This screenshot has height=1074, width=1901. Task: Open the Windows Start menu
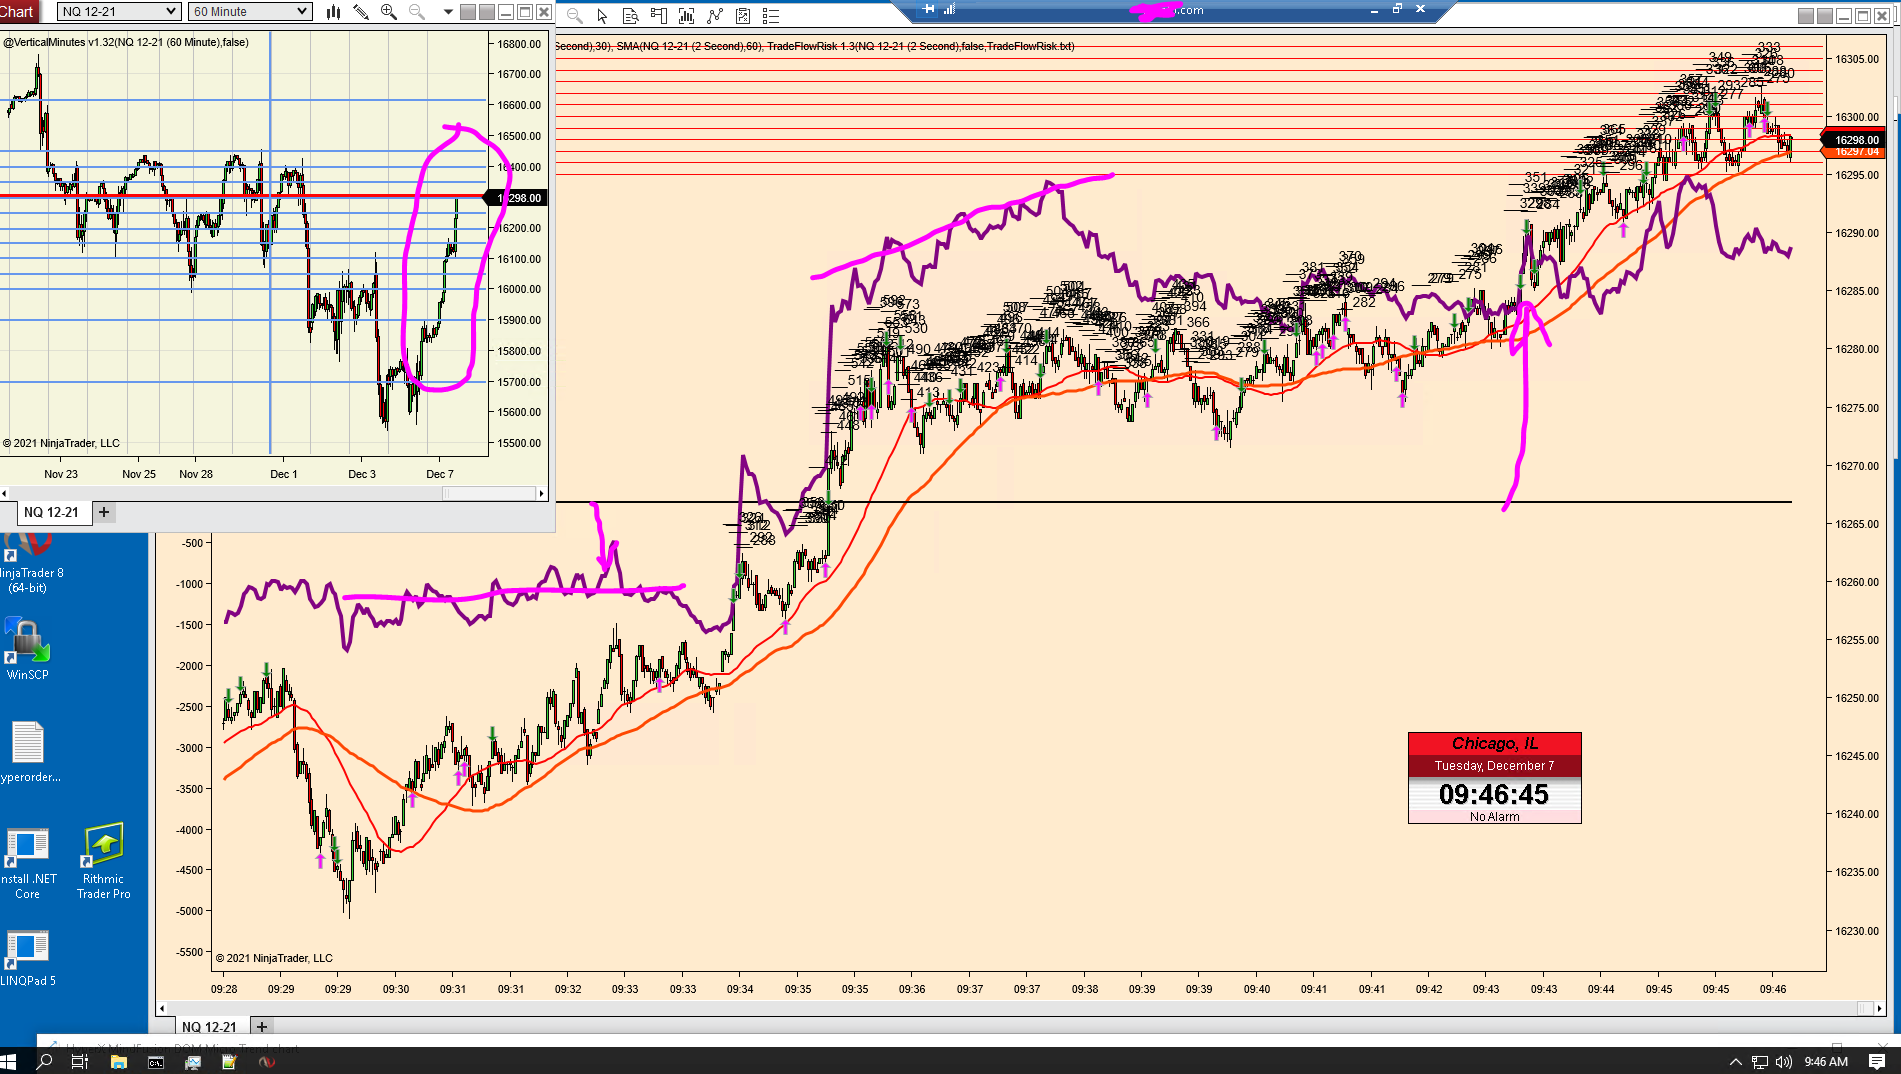pyautogui.click(x=9, y=1062)
